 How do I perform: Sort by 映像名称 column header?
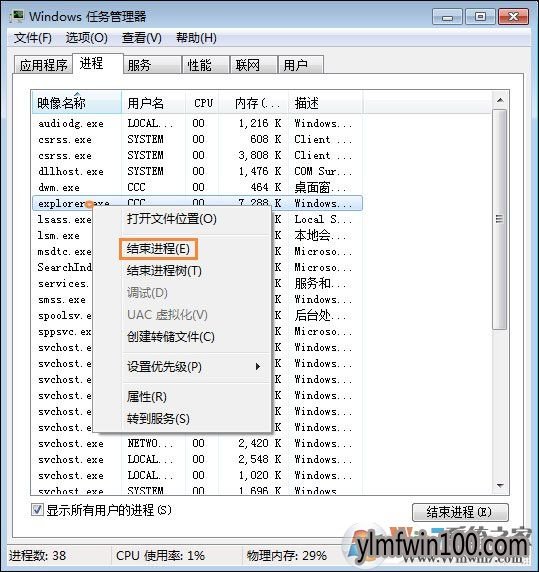coord(76,103)
